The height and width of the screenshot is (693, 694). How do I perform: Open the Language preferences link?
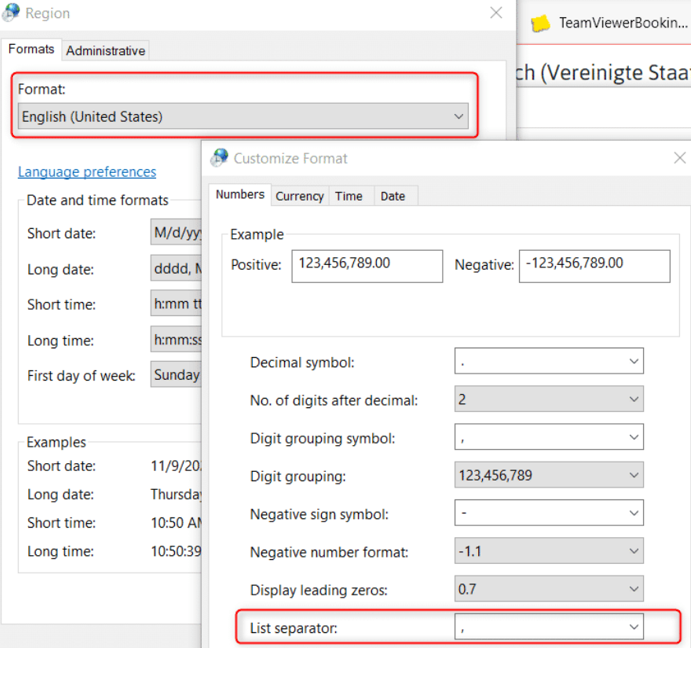point(87,172)
